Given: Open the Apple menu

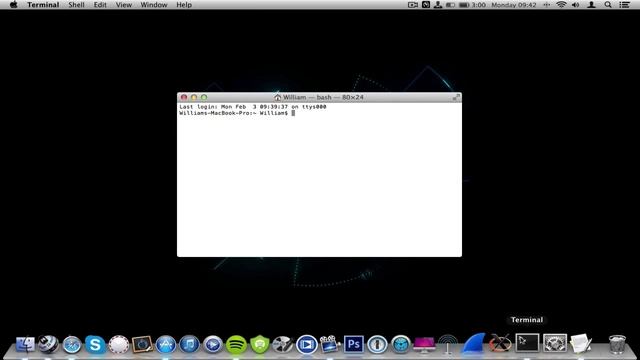Looking at the screenshot, I should coord(13,5).
